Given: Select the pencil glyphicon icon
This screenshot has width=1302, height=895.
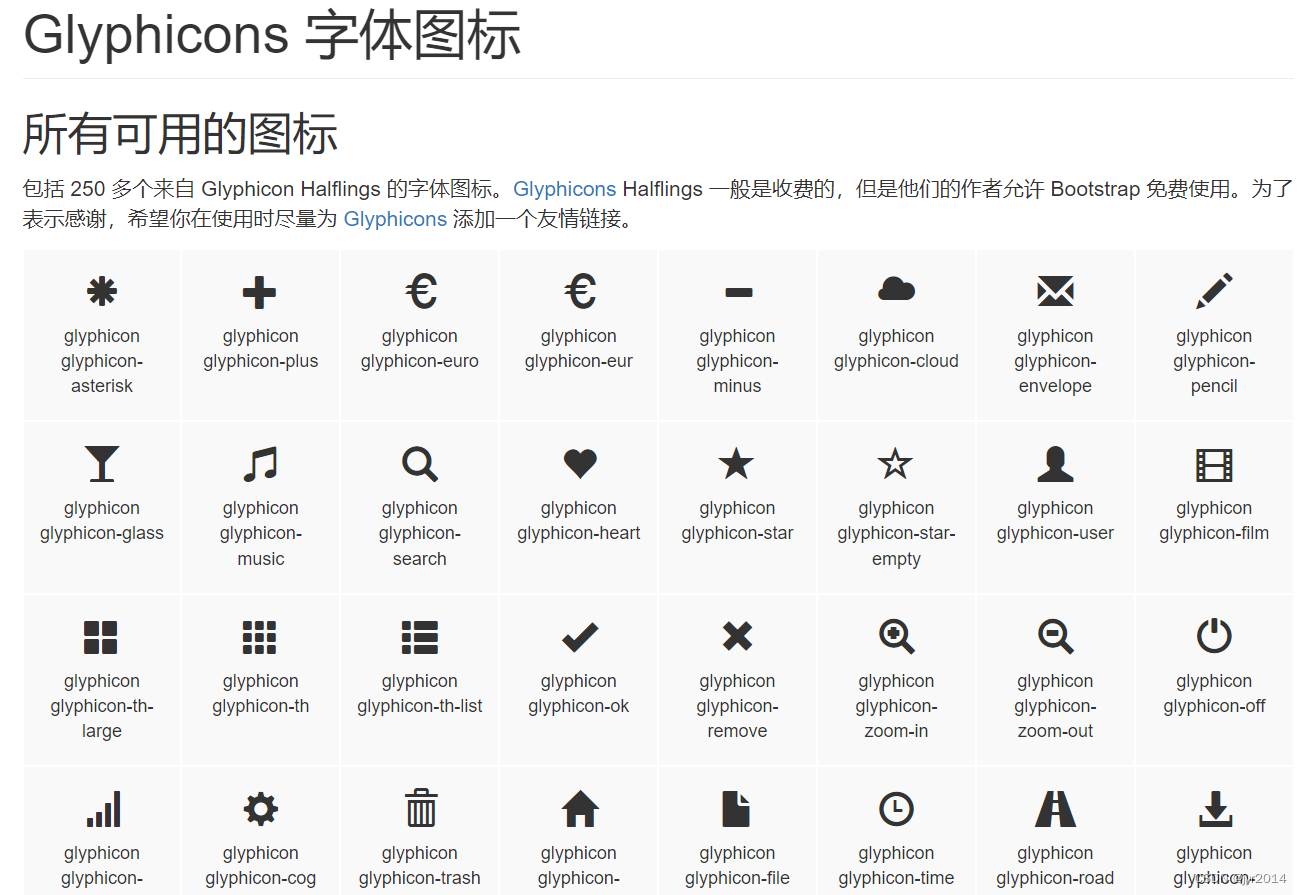Looking at the screenshot, I should point(1214,291).
